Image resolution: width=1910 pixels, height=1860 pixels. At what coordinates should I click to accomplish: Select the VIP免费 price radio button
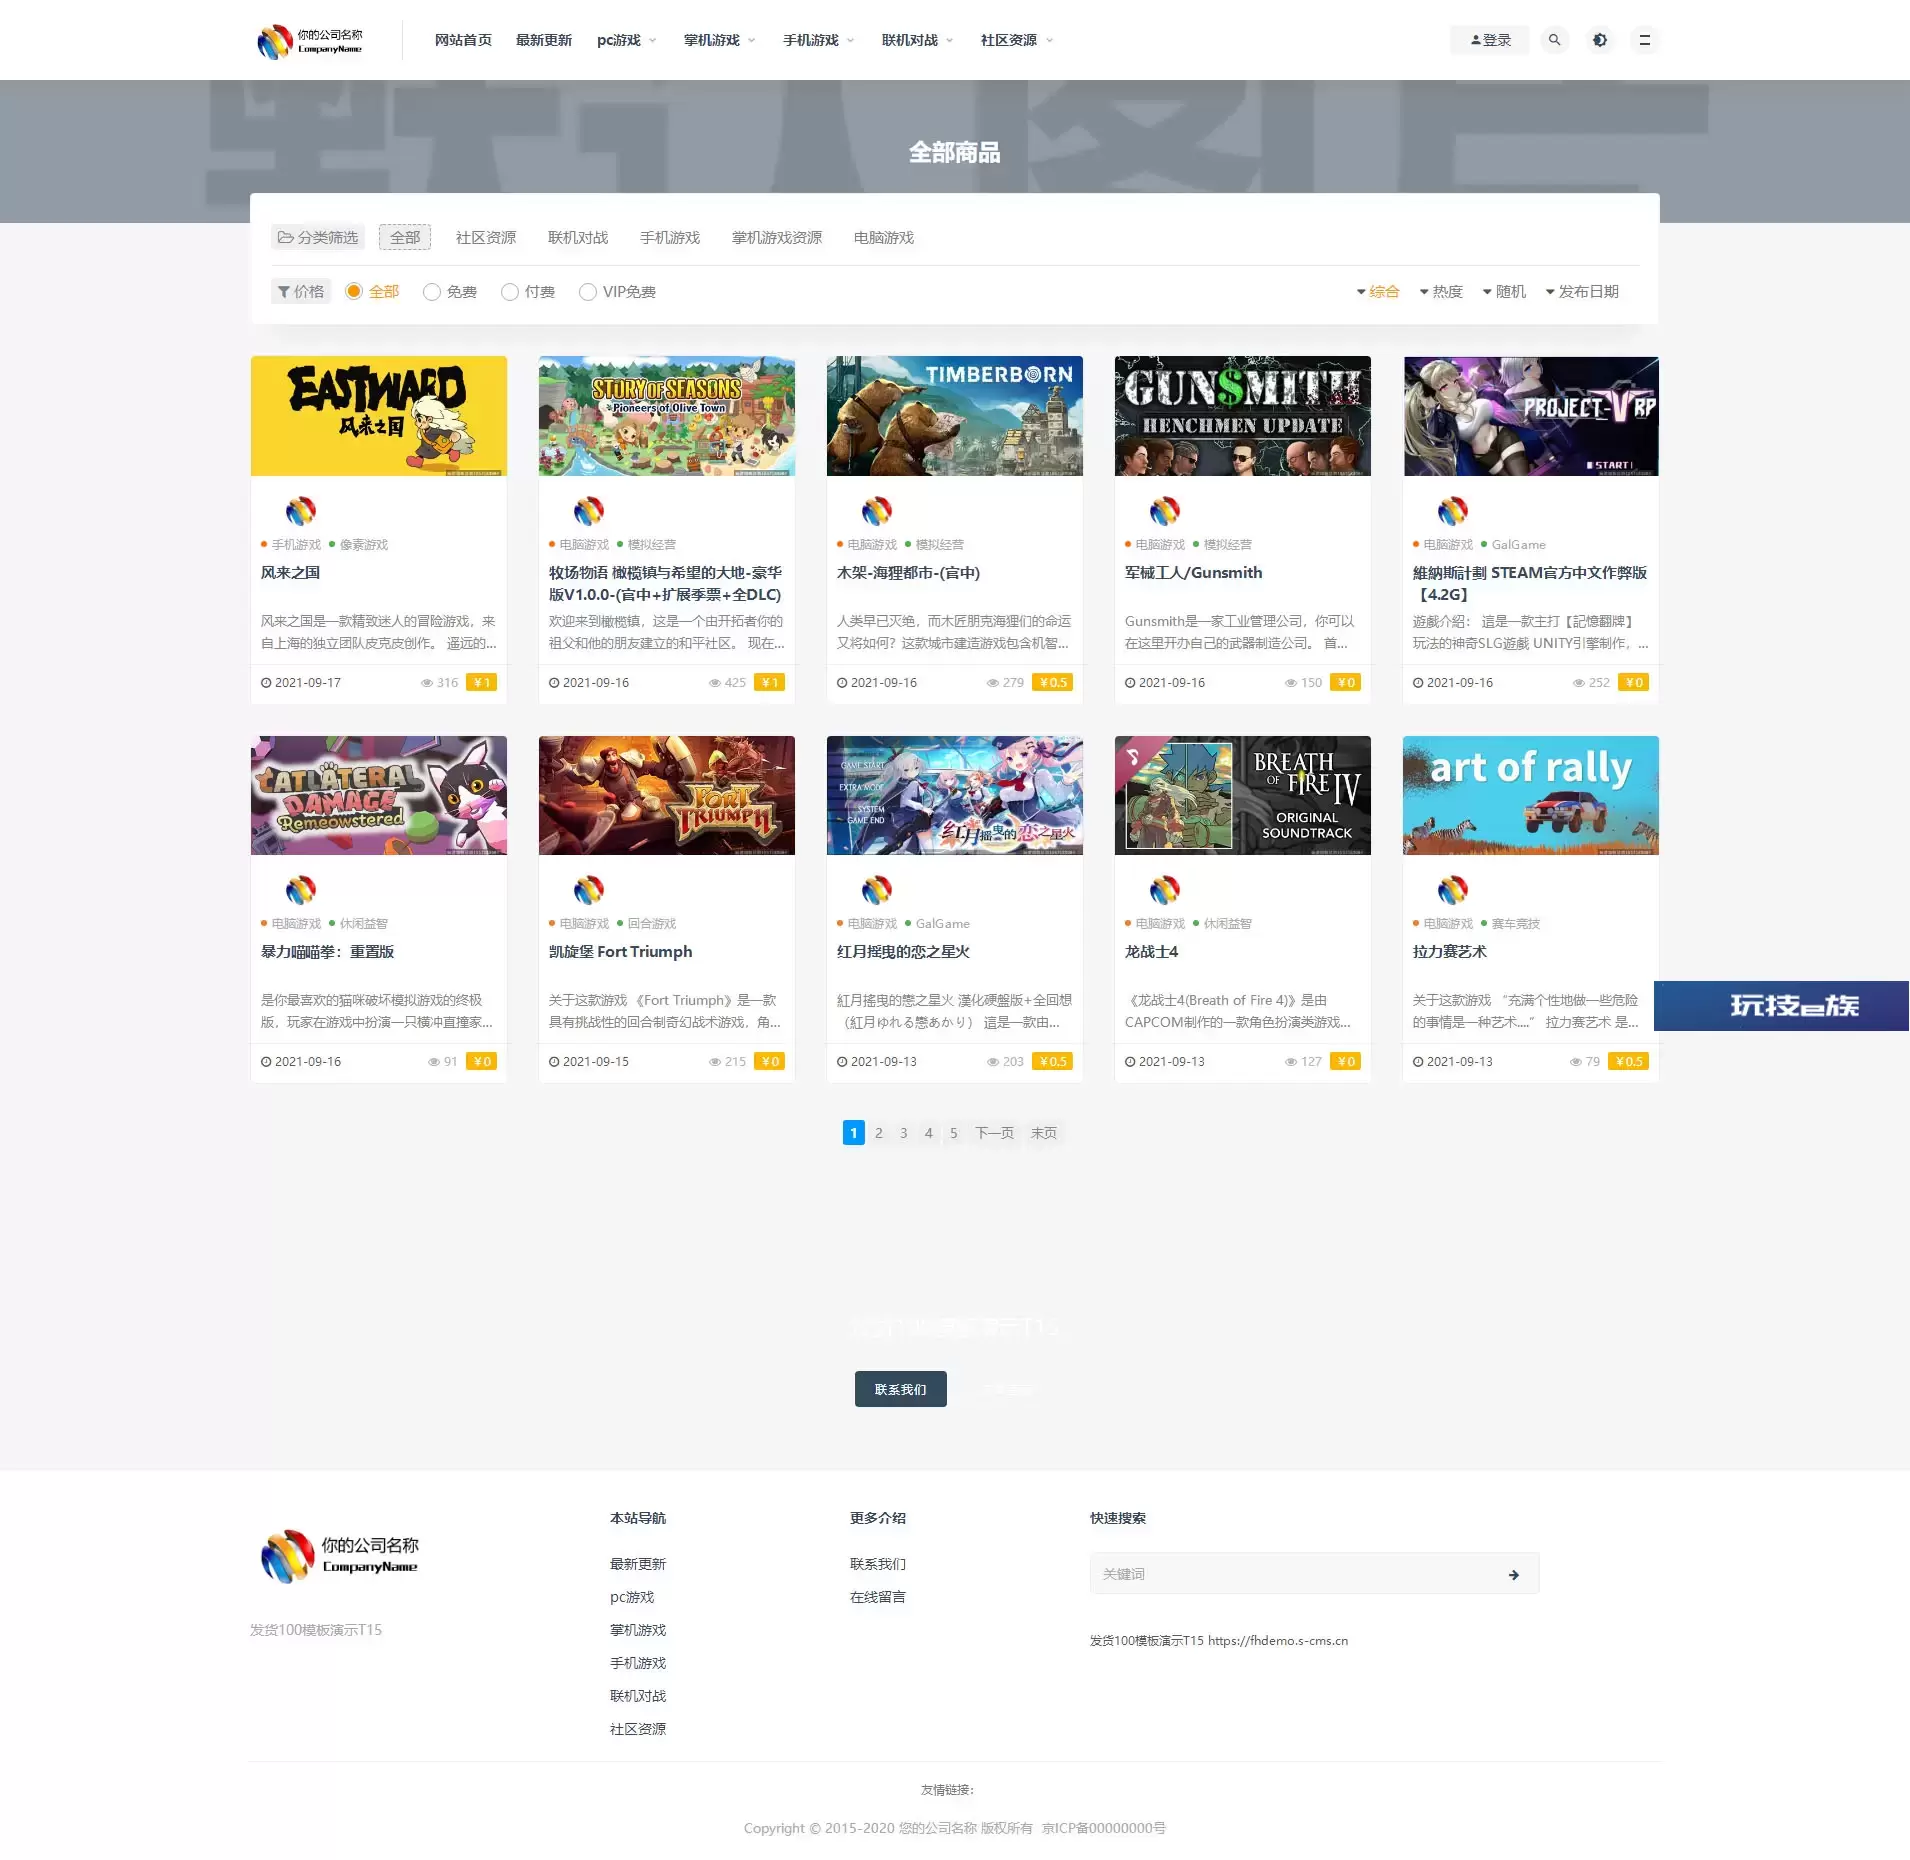tap(588, 292)
